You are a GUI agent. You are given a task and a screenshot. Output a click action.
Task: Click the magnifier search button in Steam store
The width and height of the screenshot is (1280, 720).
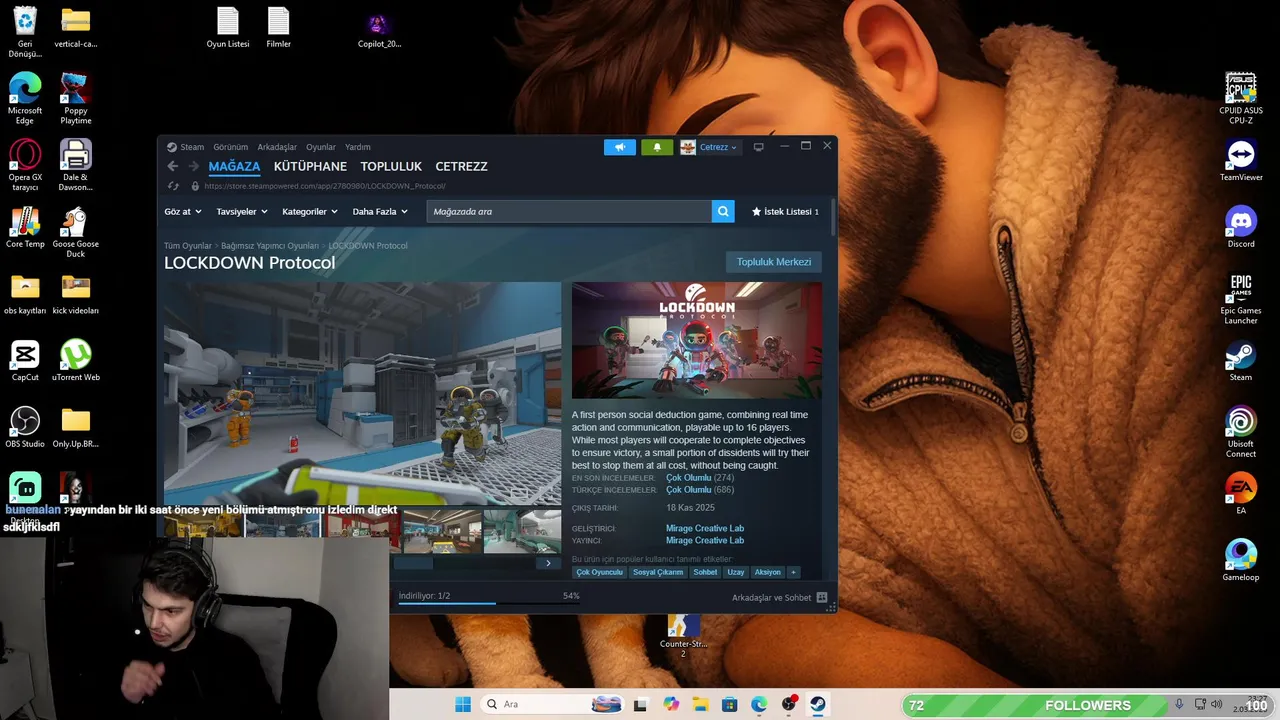point(723,211)
